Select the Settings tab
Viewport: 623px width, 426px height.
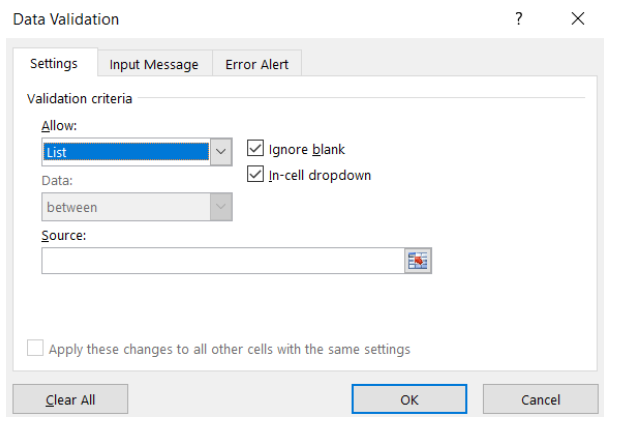point(54,63)
